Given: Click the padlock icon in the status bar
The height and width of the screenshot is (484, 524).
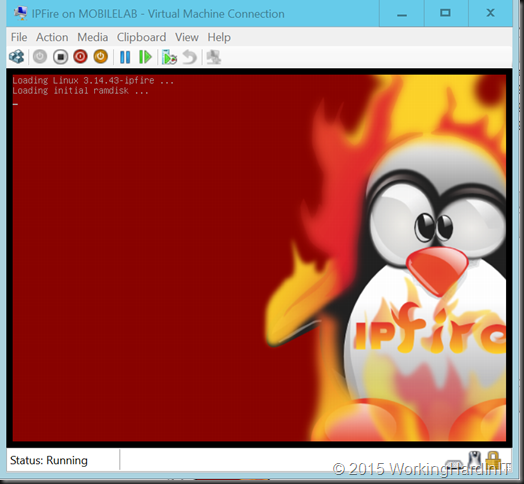Looking at the screenshot, I should point(494,460).
